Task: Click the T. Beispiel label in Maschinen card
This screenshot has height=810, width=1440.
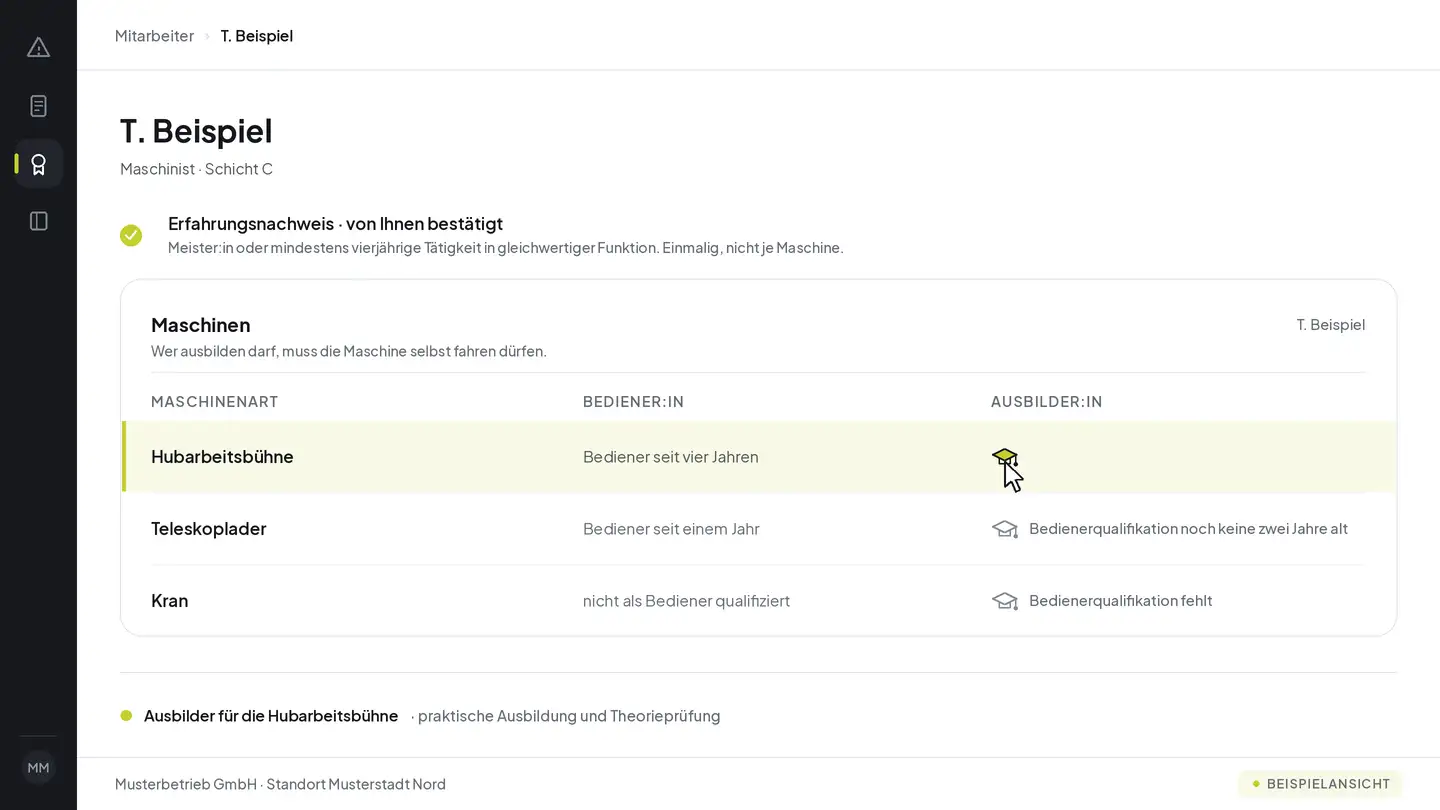Action: click(x=1331, y=325)
